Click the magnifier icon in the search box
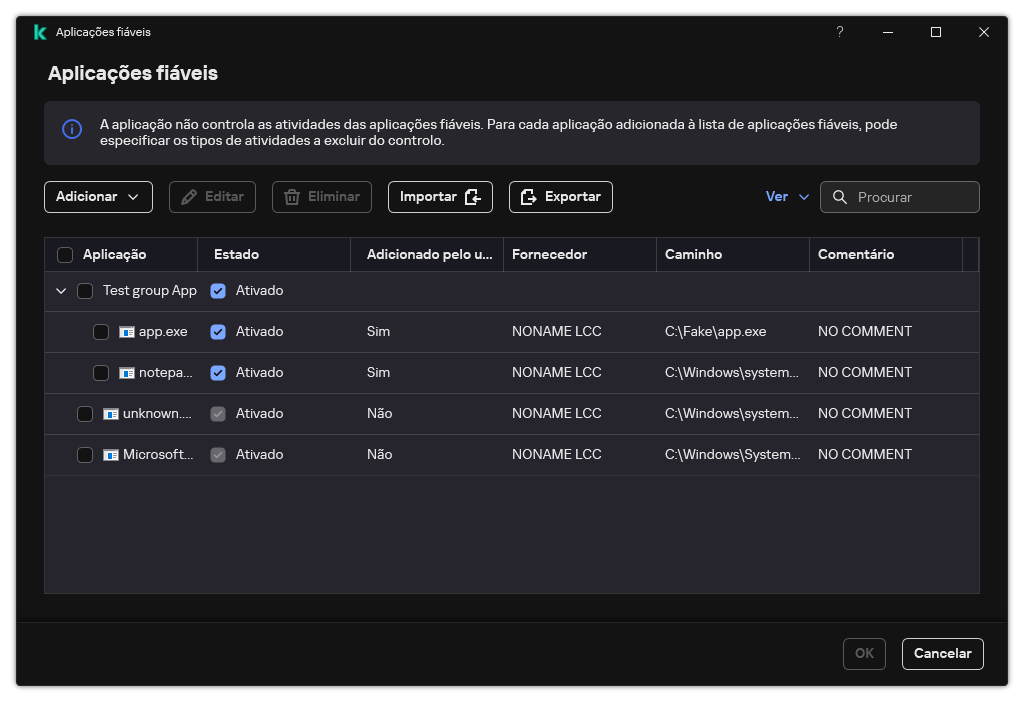Screen dimensions: 1024x702 840,197
